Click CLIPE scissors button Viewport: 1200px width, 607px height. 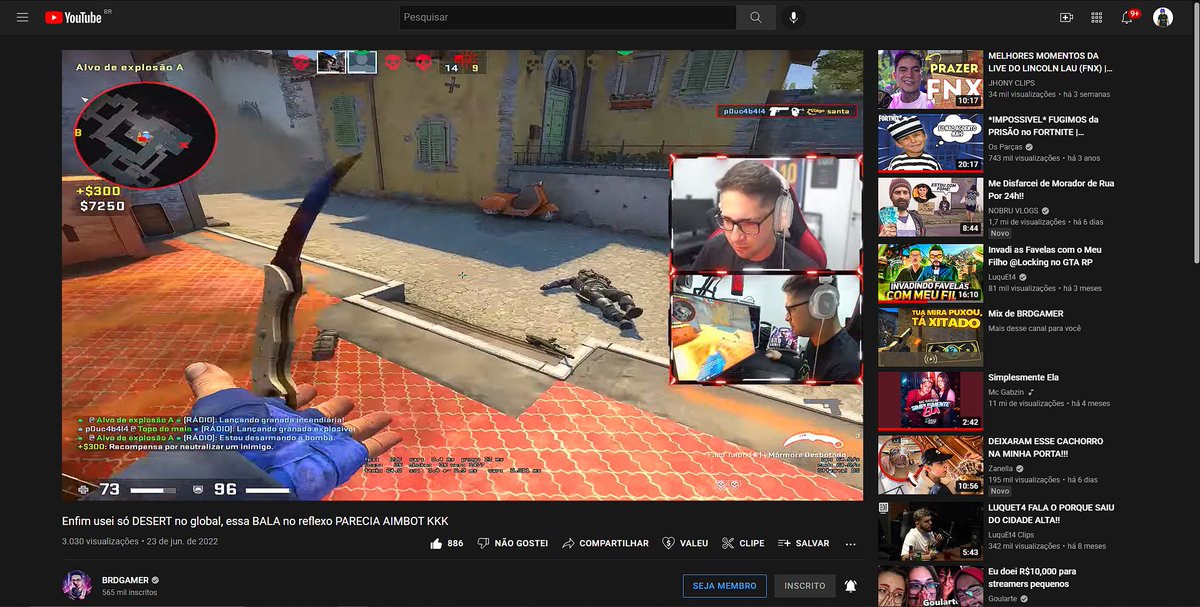pos(743,543)
